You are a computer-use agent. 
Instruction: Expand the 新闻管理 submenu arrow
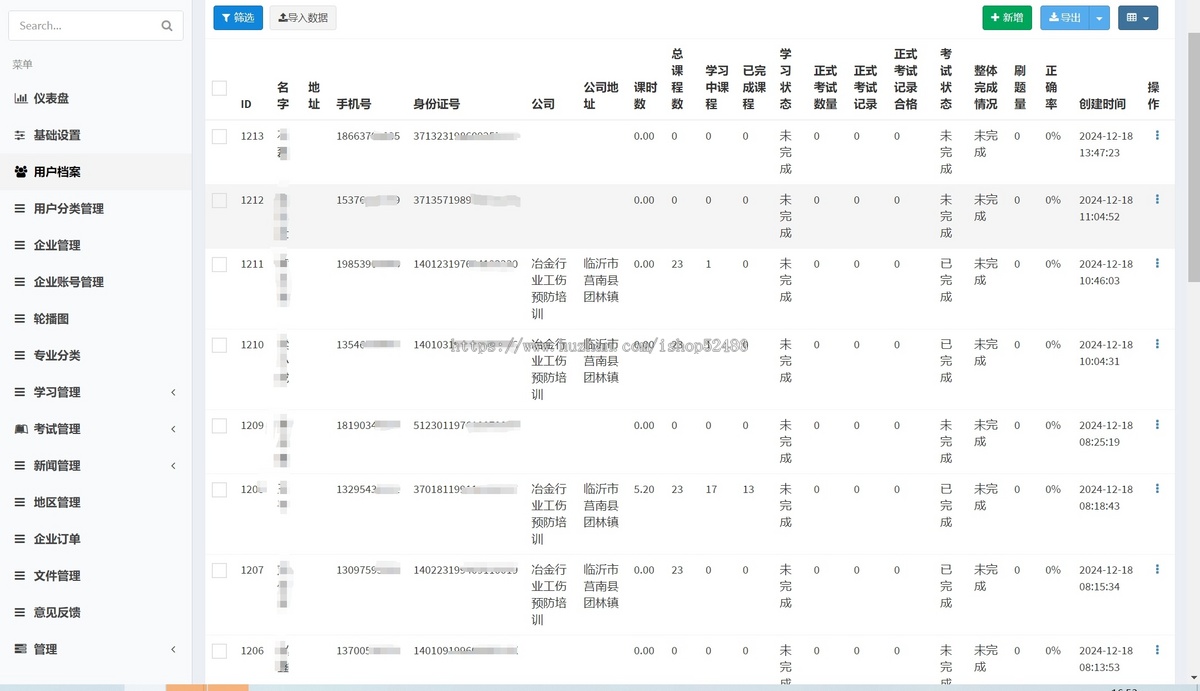point(173,466)
